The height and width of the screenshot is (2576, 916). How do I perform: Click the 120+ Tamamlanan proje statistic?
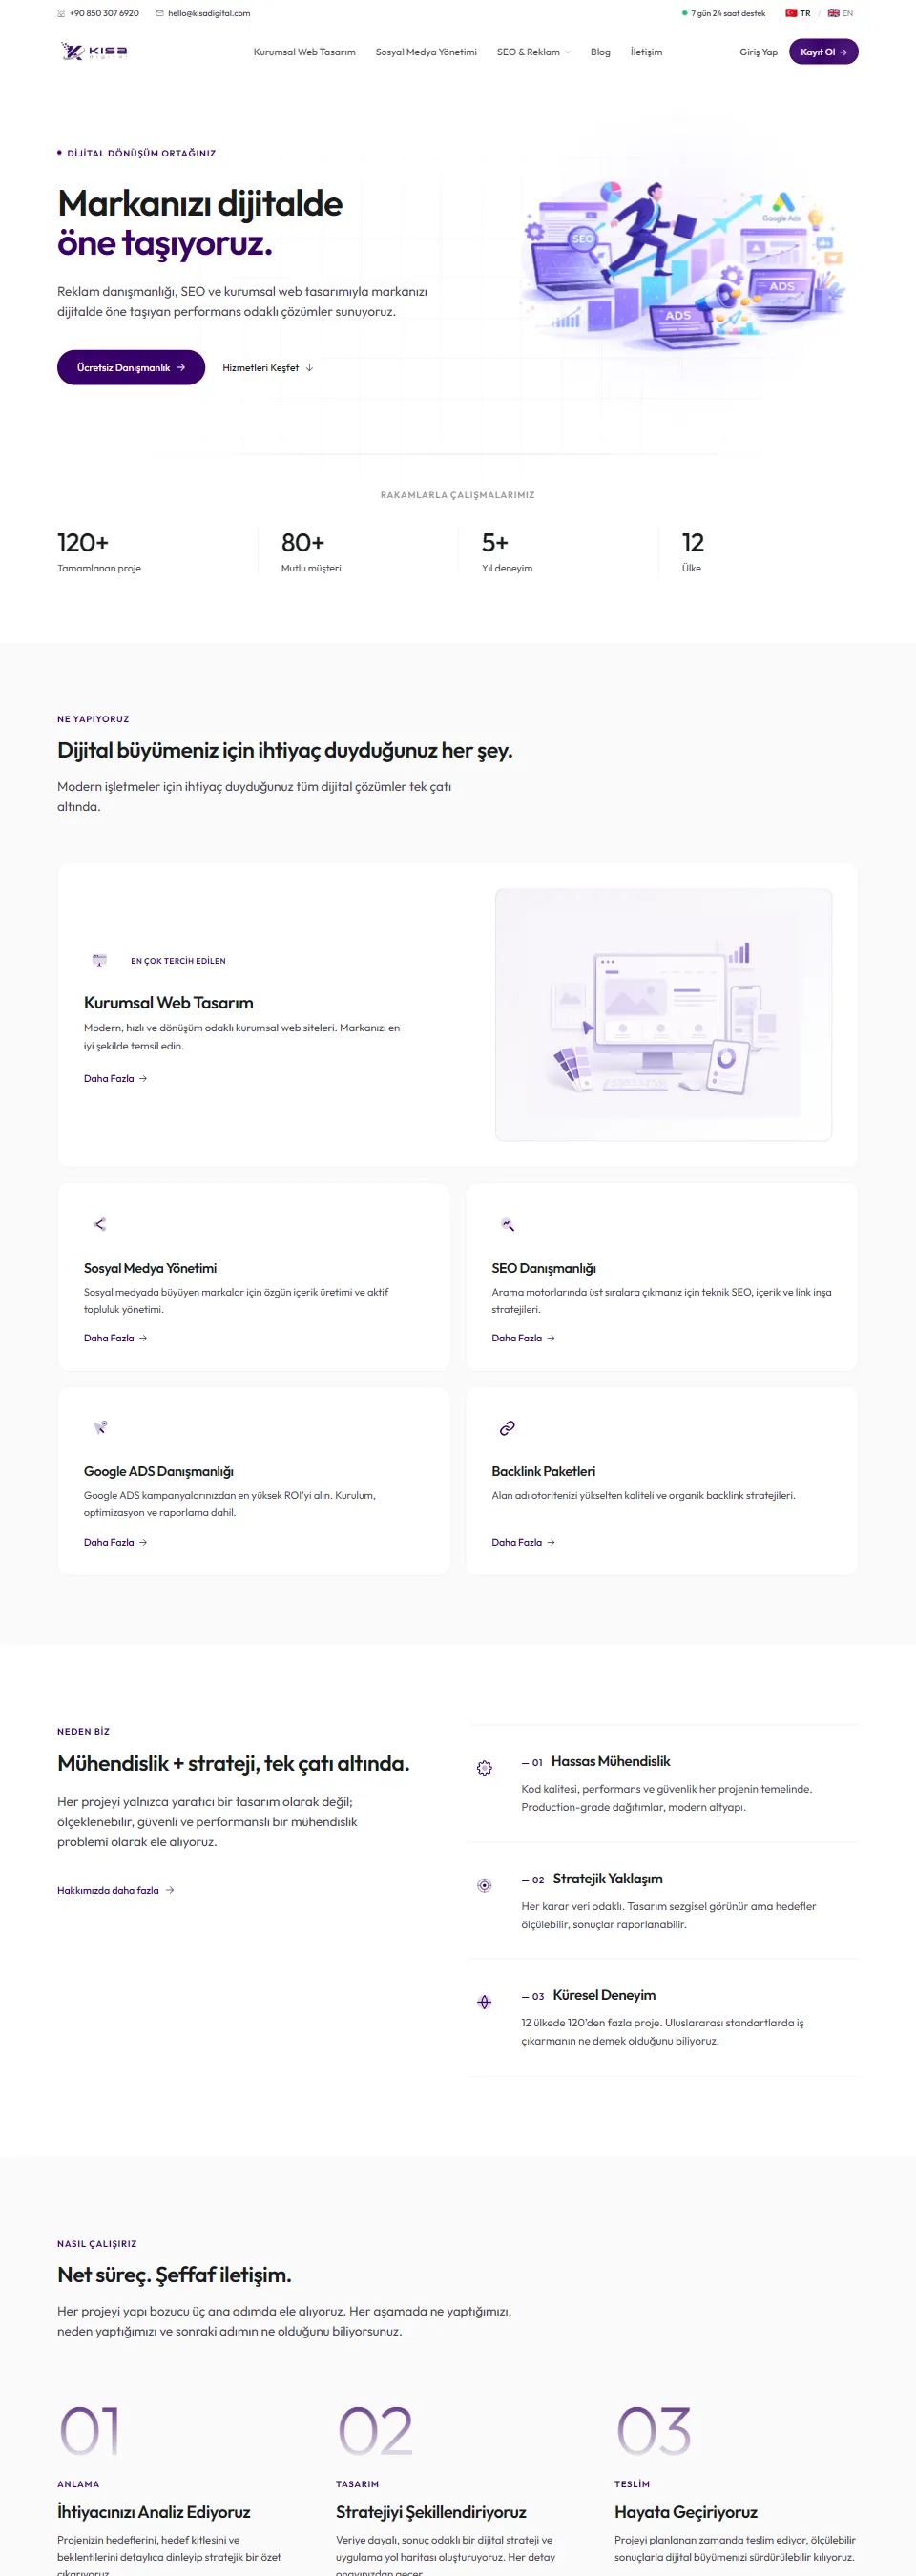(99, 552)
